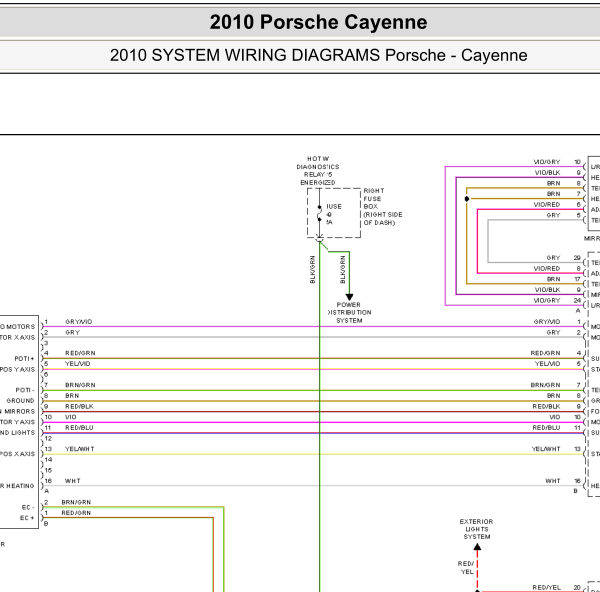Screen dimensions: 600x592
Task: Click the 2010 SYSTEM WIRING DIAGRAMS subtitle
Action: point(318,55)
